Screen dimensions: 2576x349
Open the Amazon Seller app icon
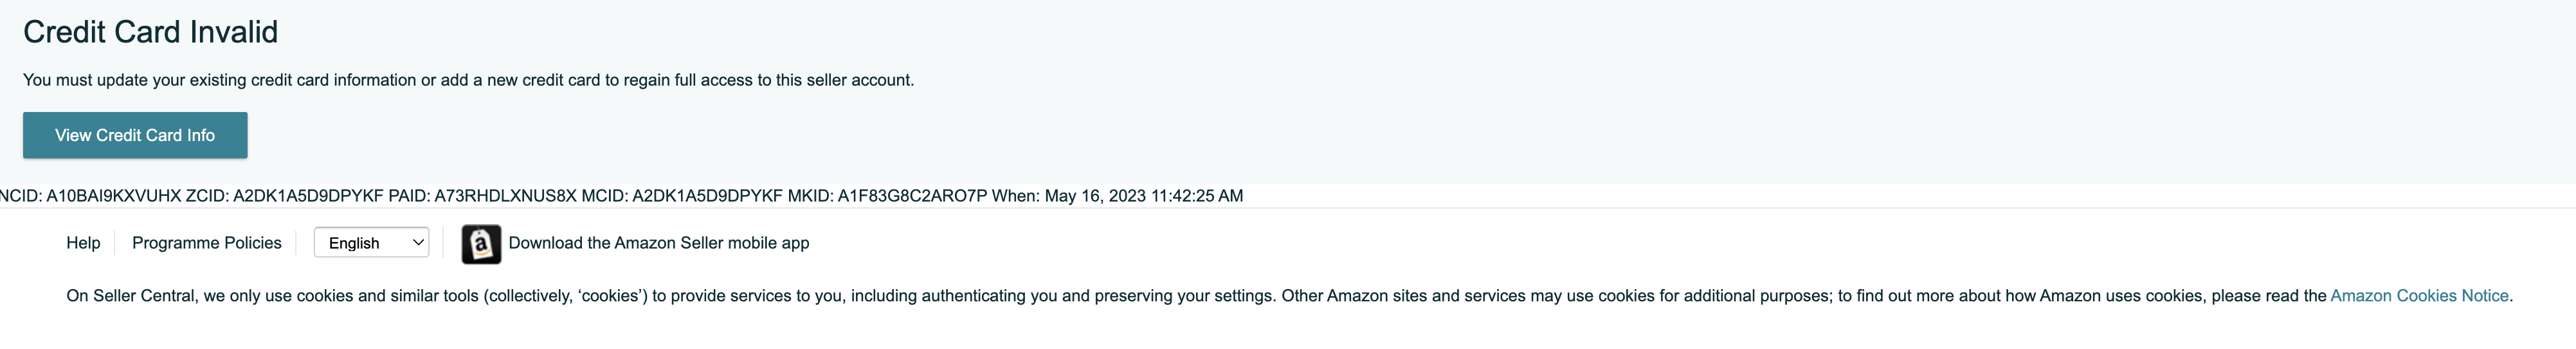click(x=481, y=244)
